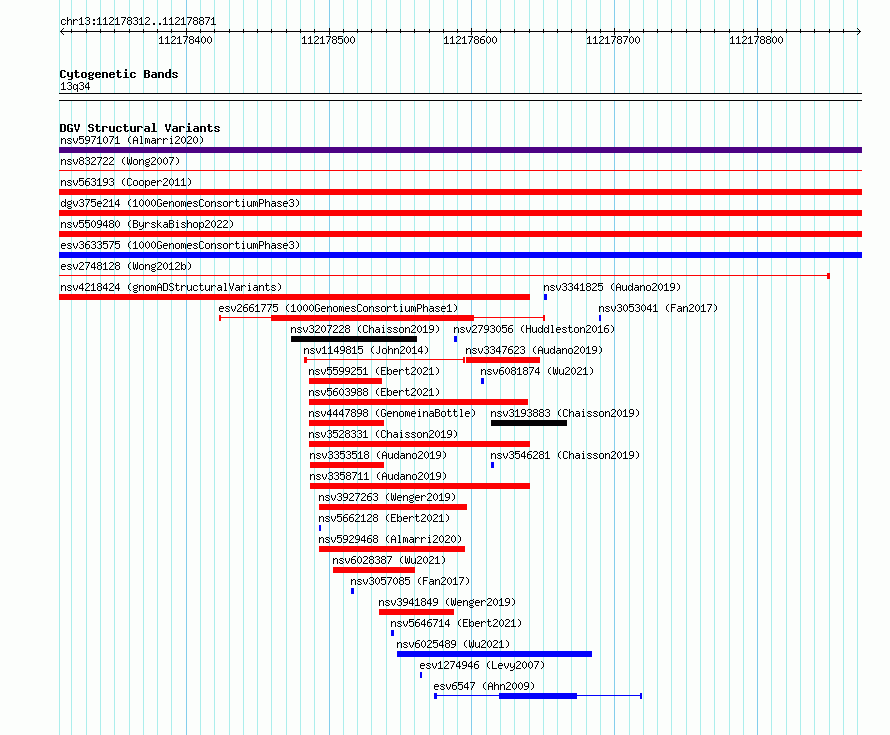Select the blue esv3633575 variant bar
The width and height of the screenshot is (890, 735).
click(x=460, y=255)
